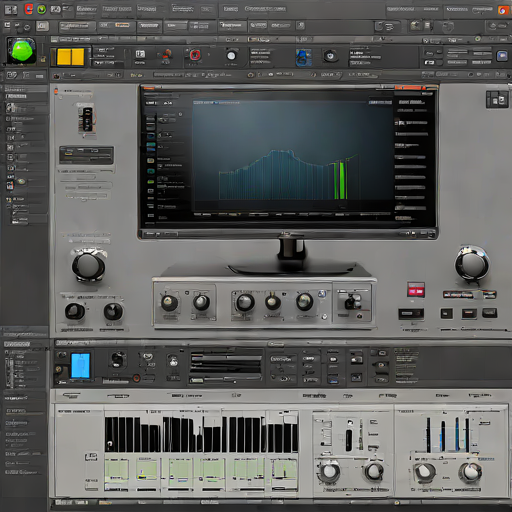Flip the toggle switch on amplifier's right section
The image size is (512, 512).
pyautogui.click(x=352, y=302)
